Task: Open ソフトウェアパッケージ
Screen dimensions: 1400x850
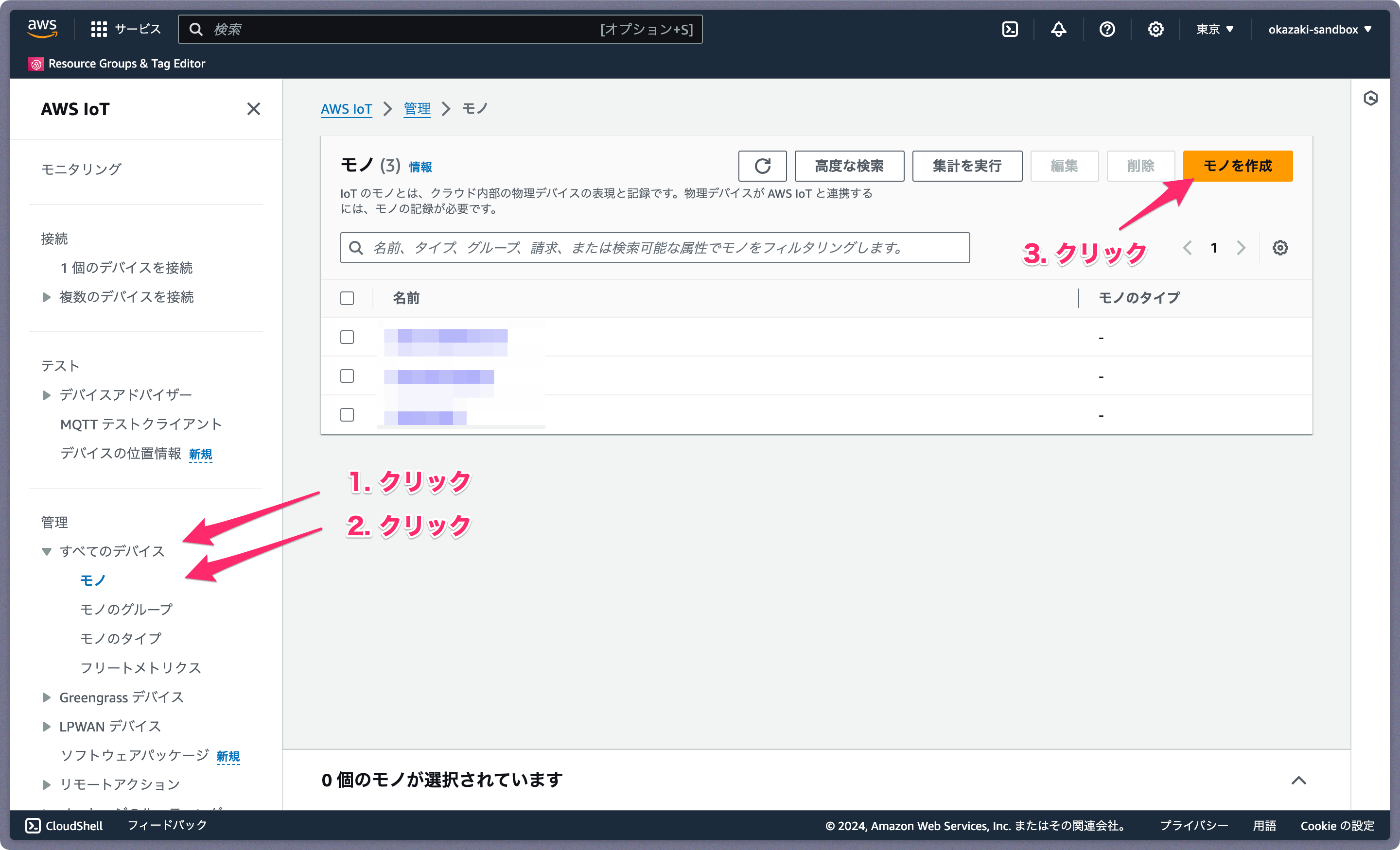Action: 134,755
